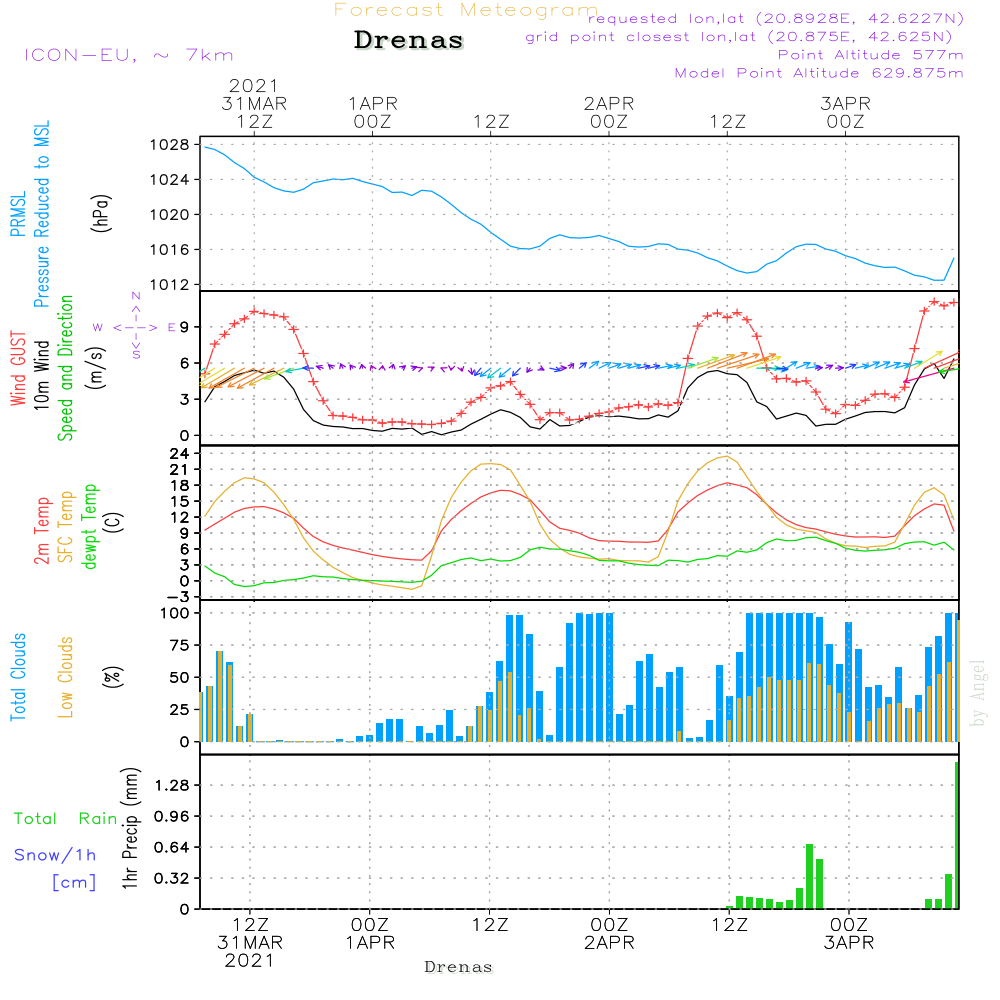The image size is (1000, 1000).
Task: Select the Forecast Meteogram heading
Action: coord(466,11)
